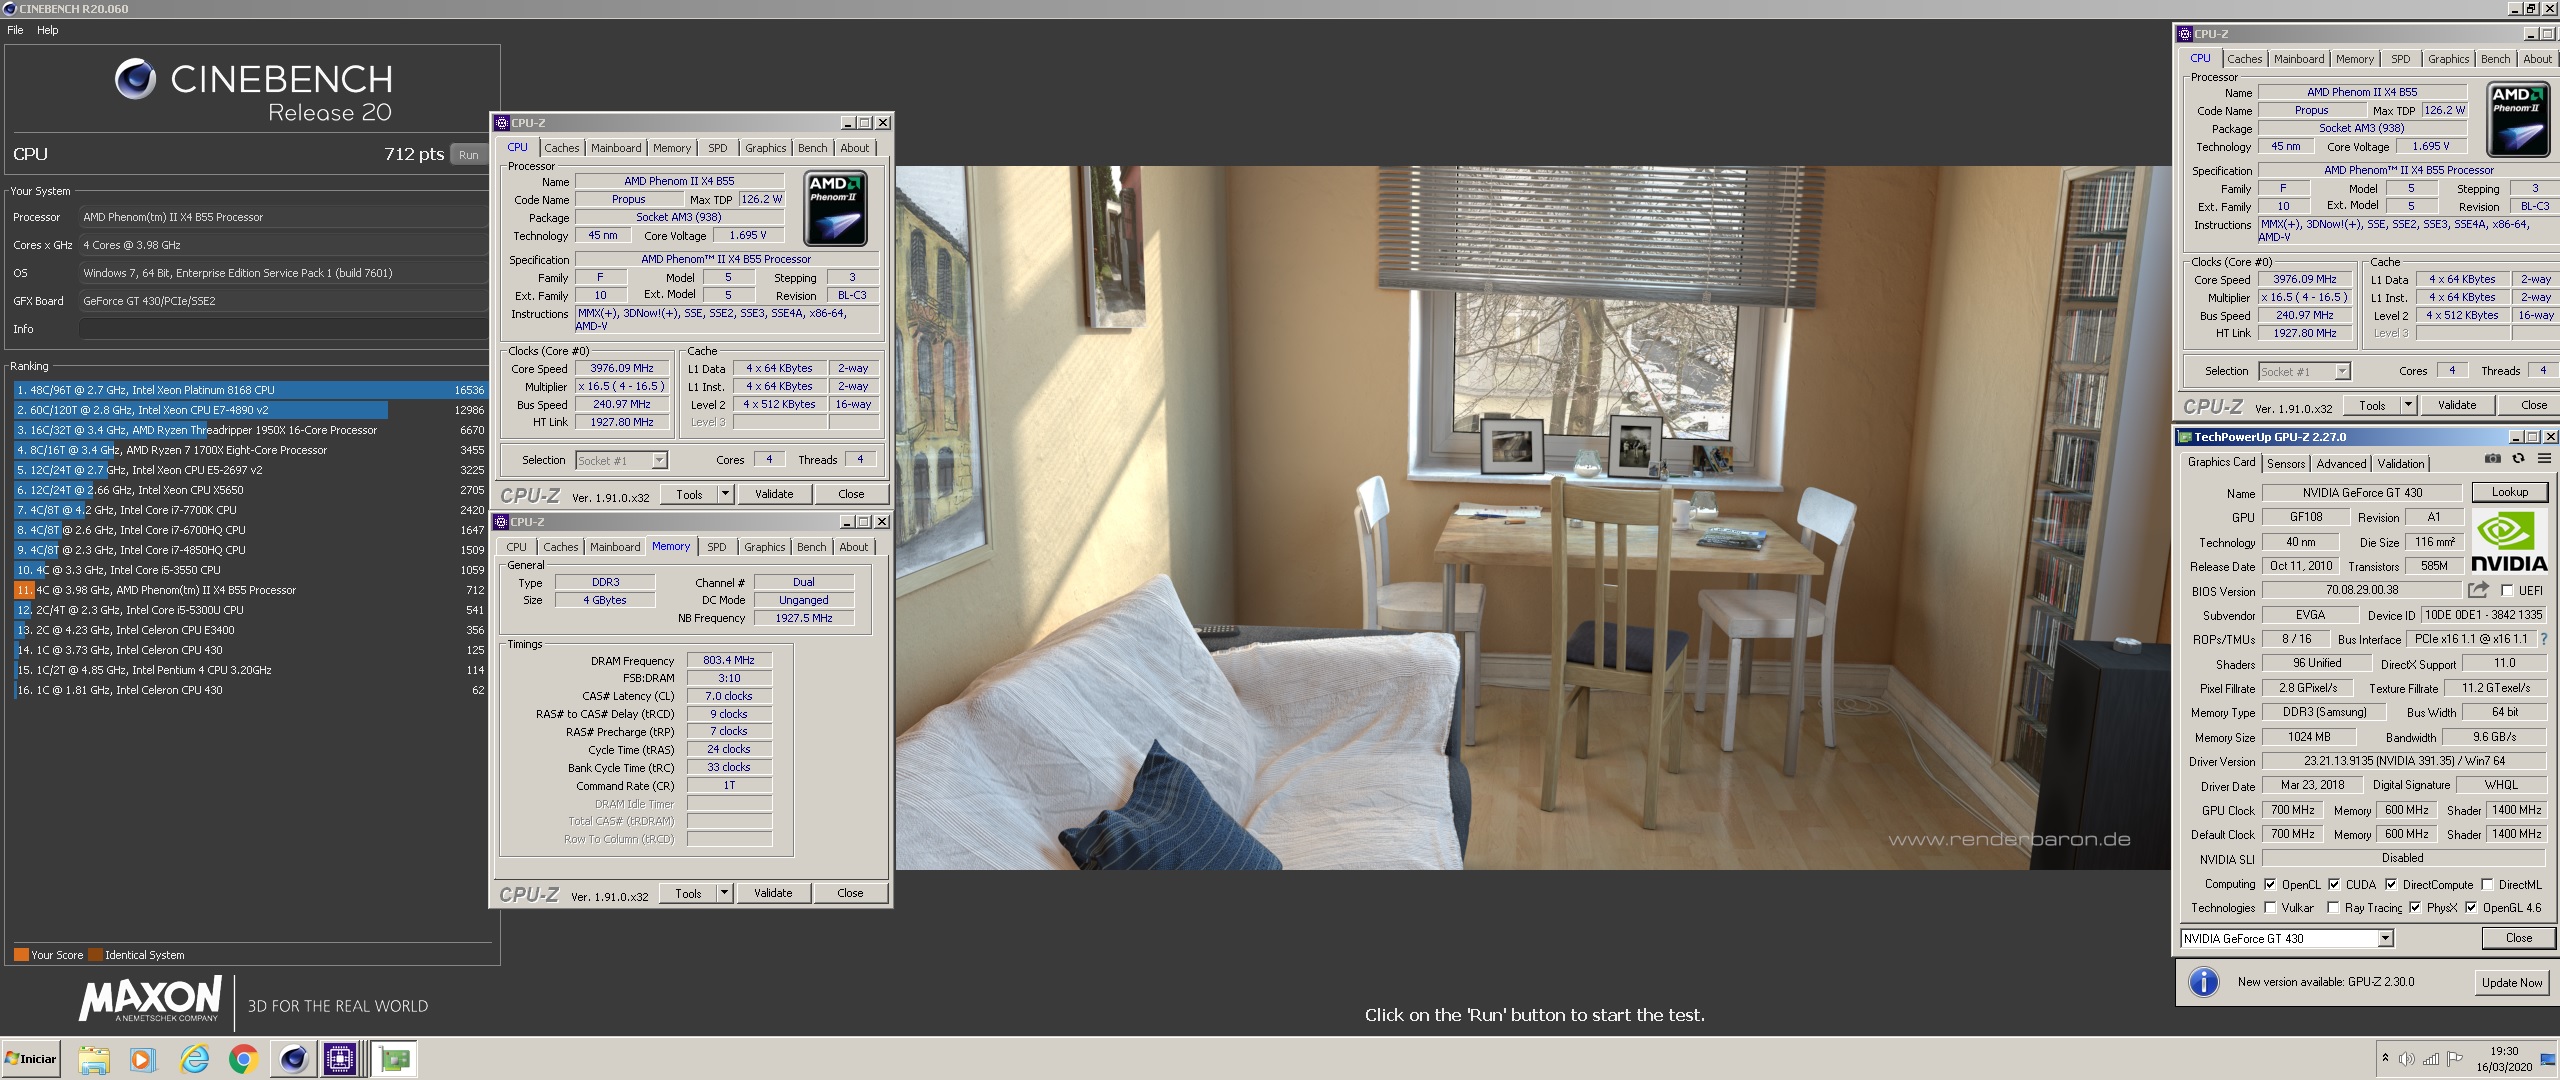The width and height of the screenshot is (2560, 1080).
Task: Show hidden tray icons arrow
Action: [2385, 1058]
